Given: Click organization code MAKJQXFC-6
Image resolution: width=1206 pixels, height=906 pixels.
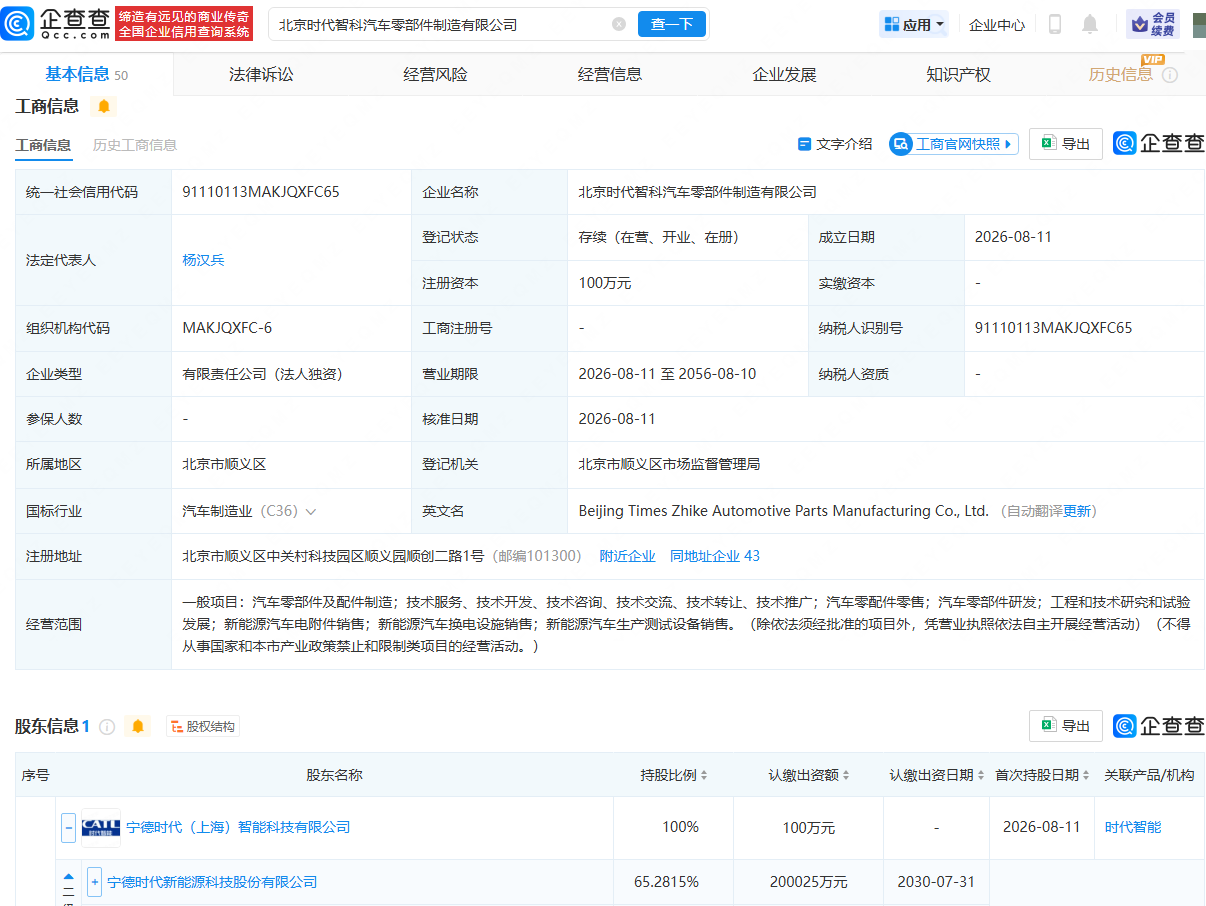Looking at the screenshot, I should coord(227,328).
